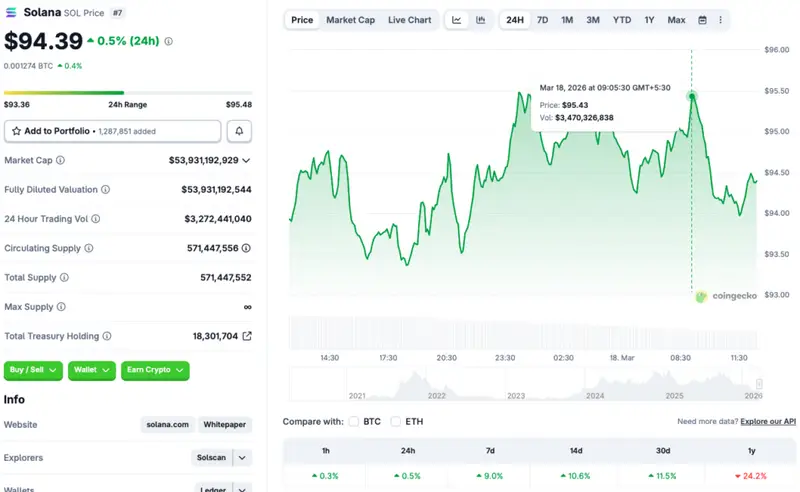Click the Solana logo icon

coord(11,12)
